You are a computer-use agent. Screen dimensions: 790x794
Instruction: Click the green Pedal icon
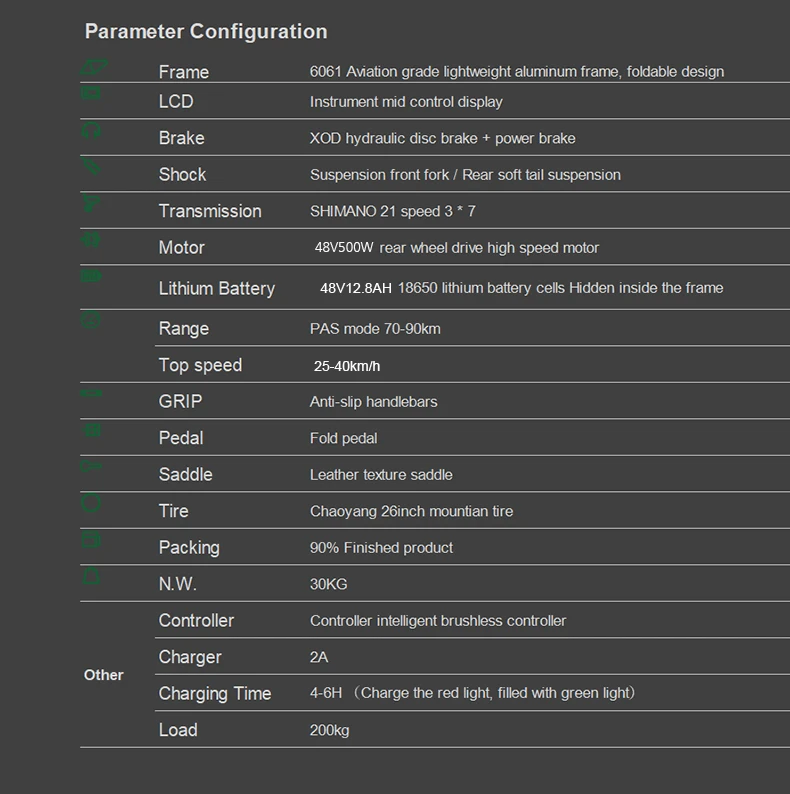click(92, 430)
